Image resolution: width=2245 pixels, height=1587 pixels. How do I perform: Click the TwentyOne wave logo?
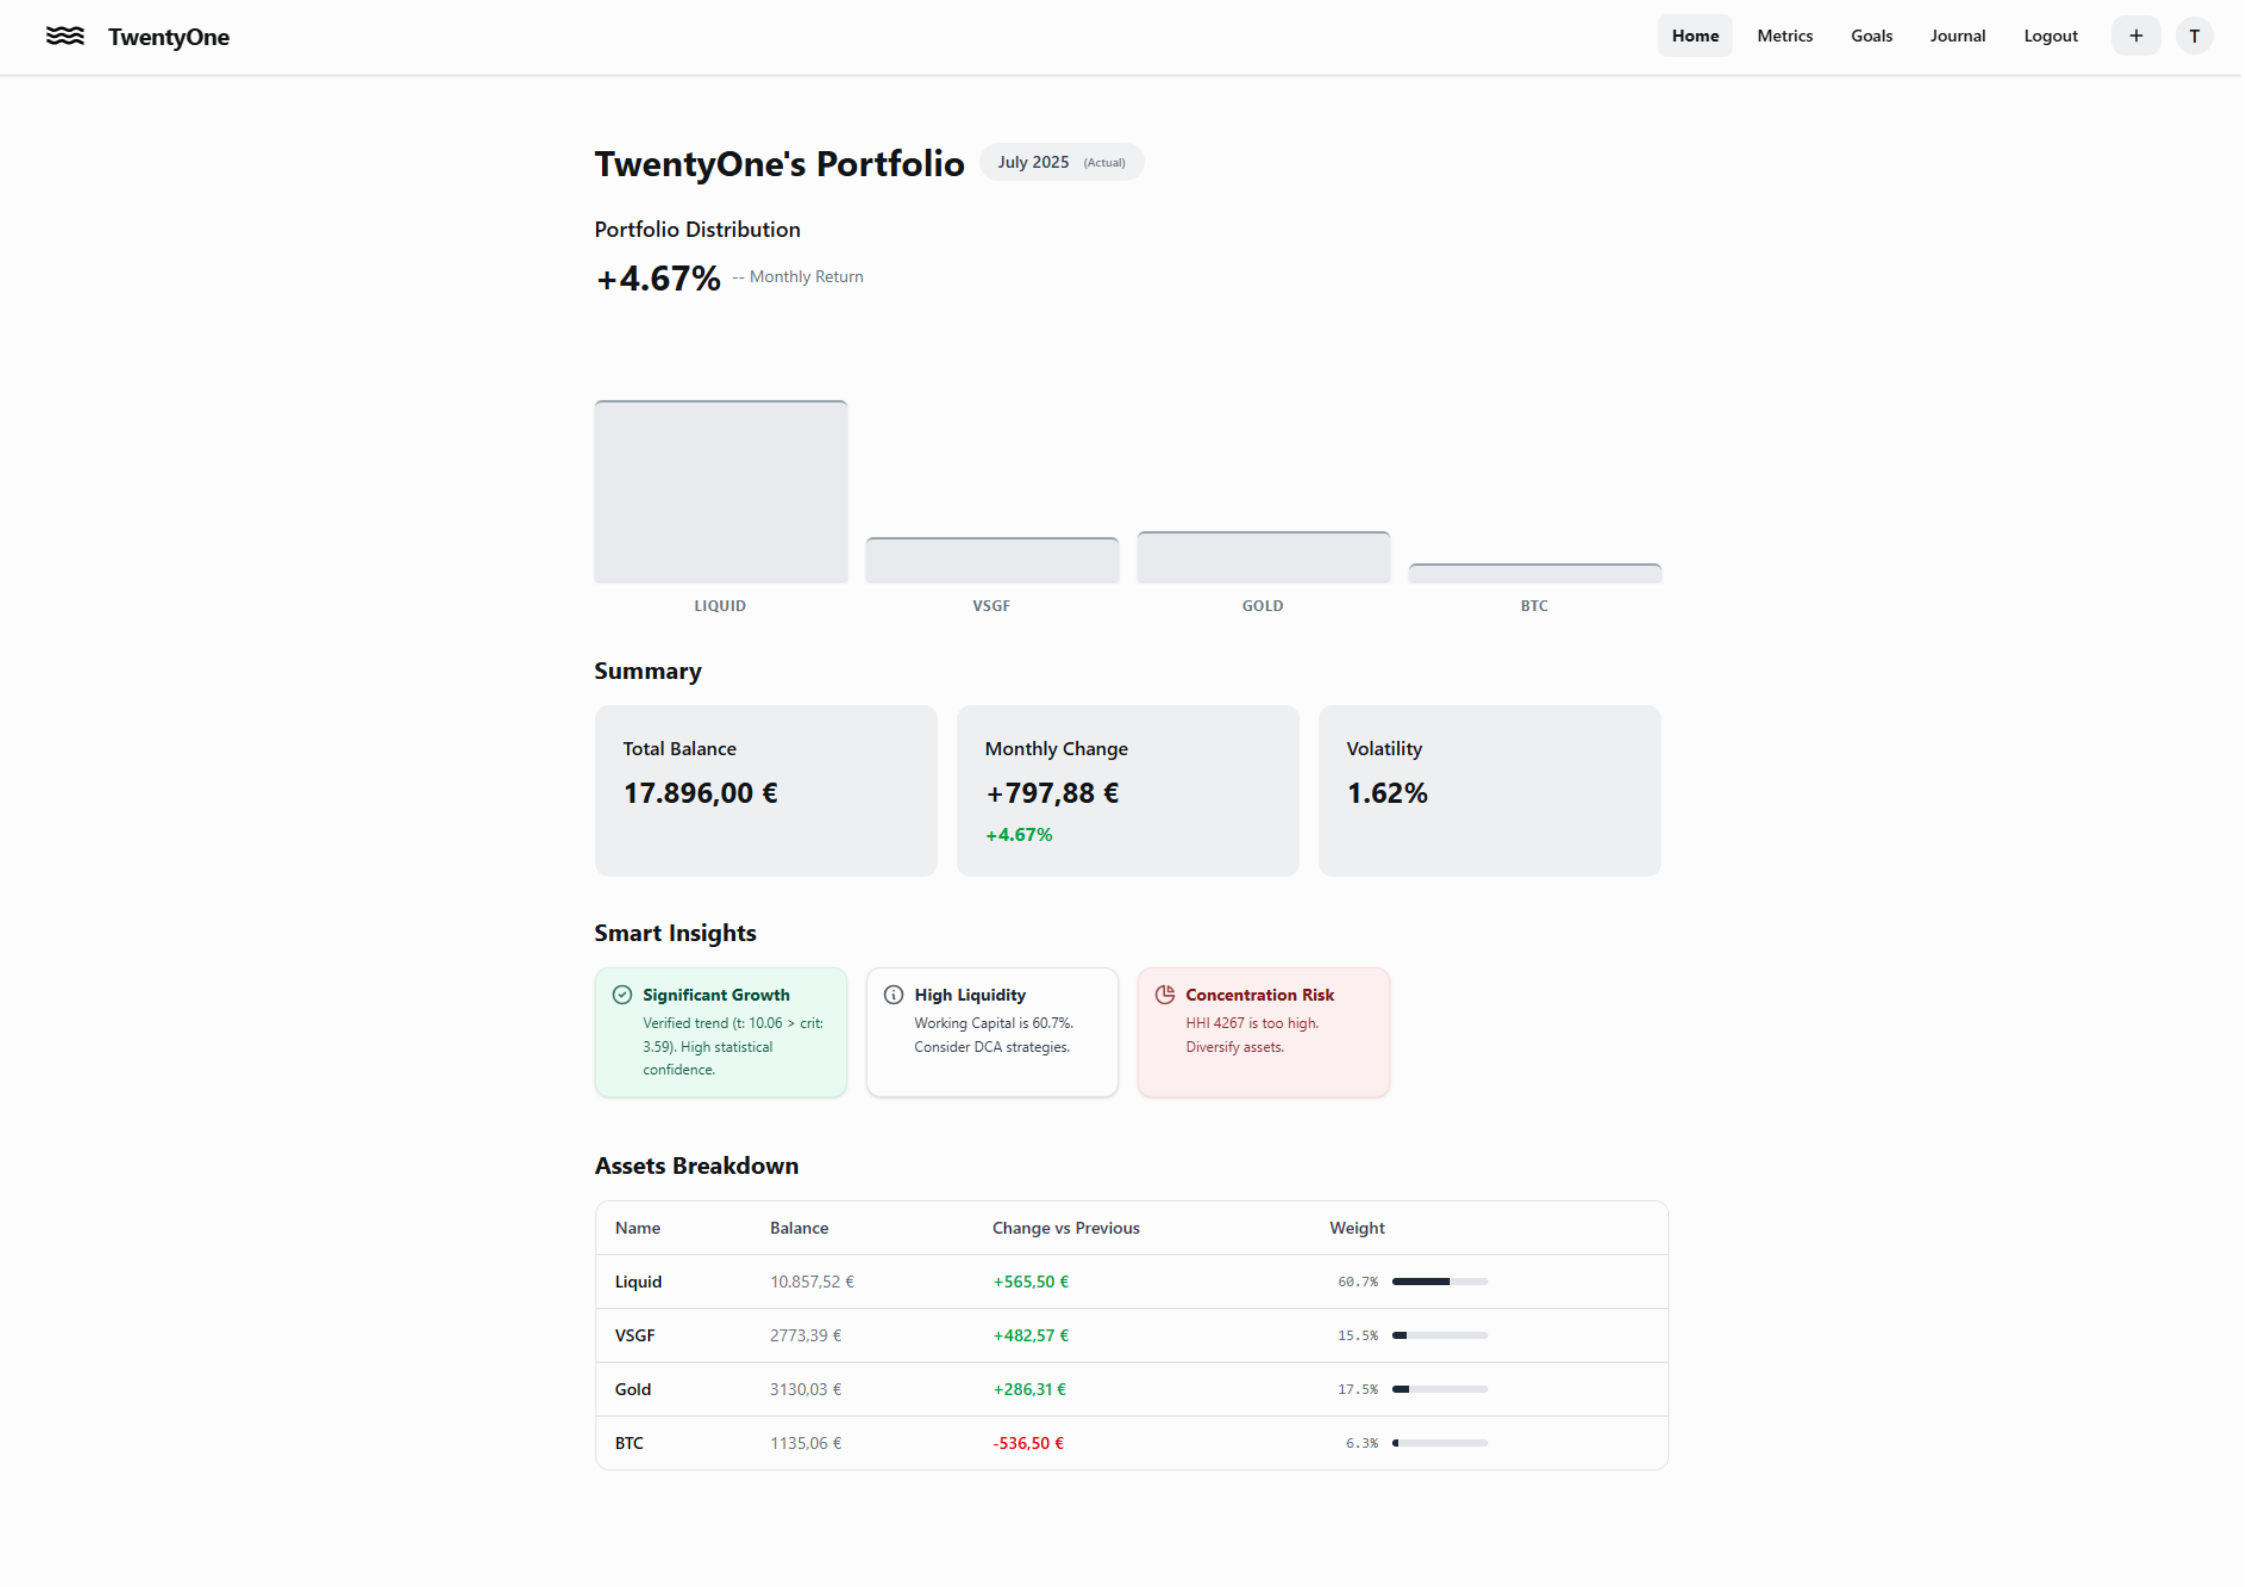[x=64, y=36]
